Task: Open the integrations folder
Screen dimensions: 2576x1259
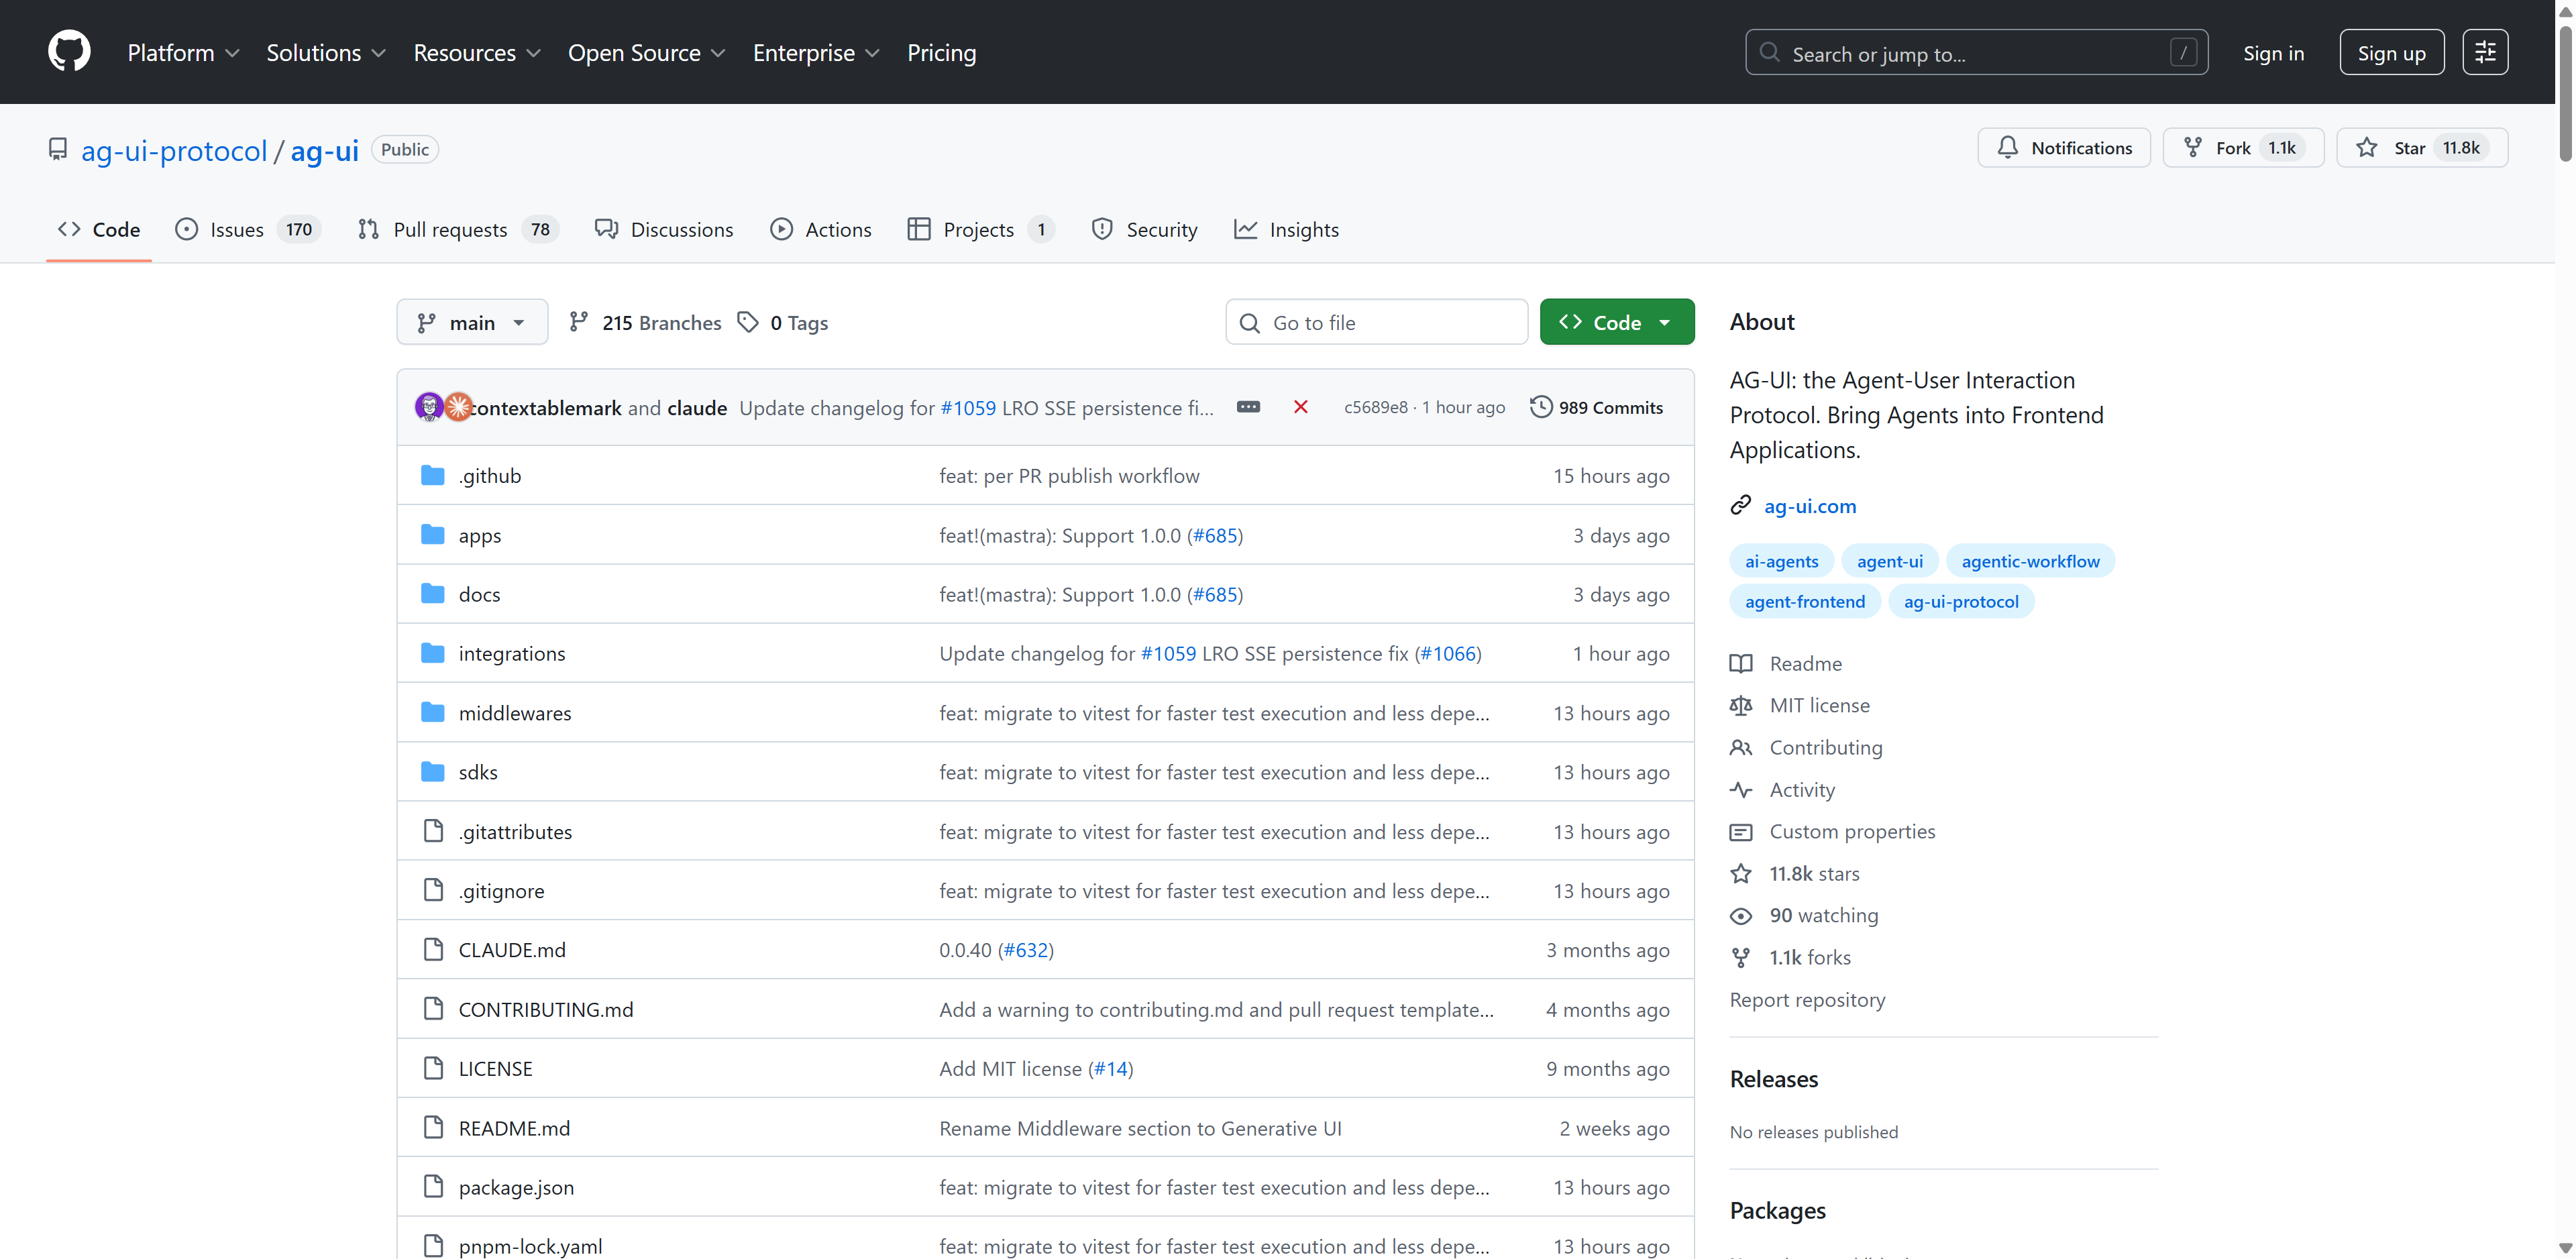Action: (x=511, y=653)
